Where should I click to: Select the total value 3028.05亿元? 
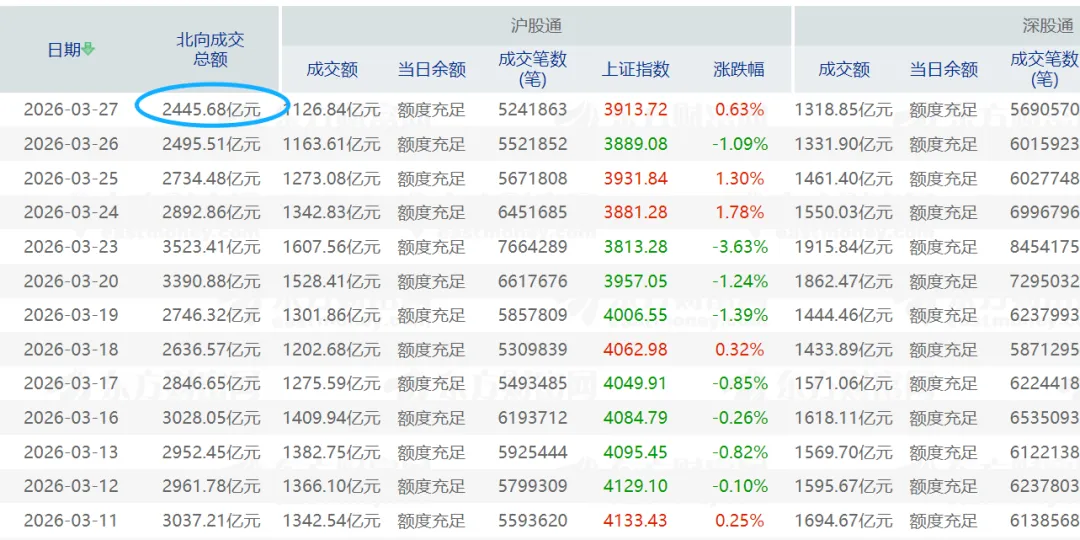pos(211,417)
